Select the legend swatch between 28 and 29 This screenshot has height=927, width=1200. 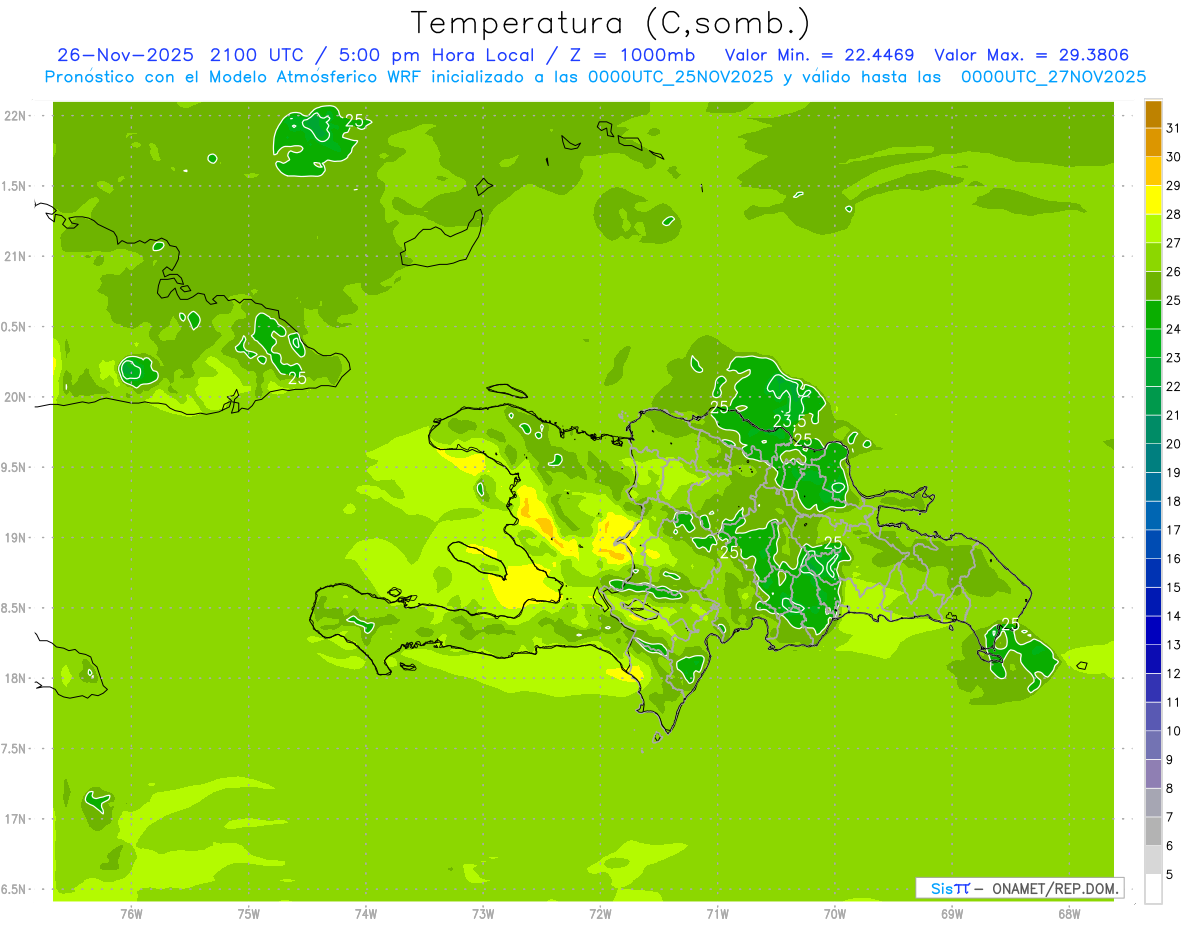pos(1153,200)
